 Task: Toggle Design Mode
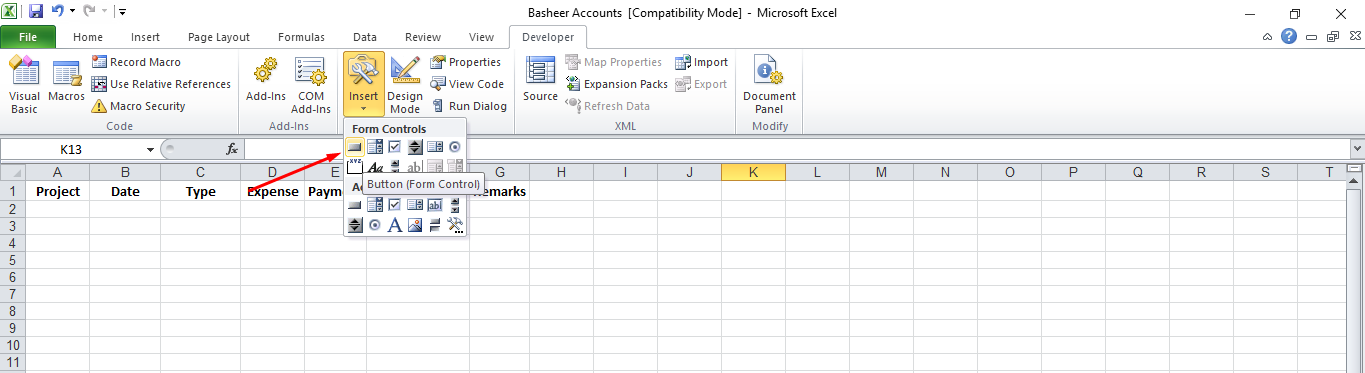coord(405,85)
